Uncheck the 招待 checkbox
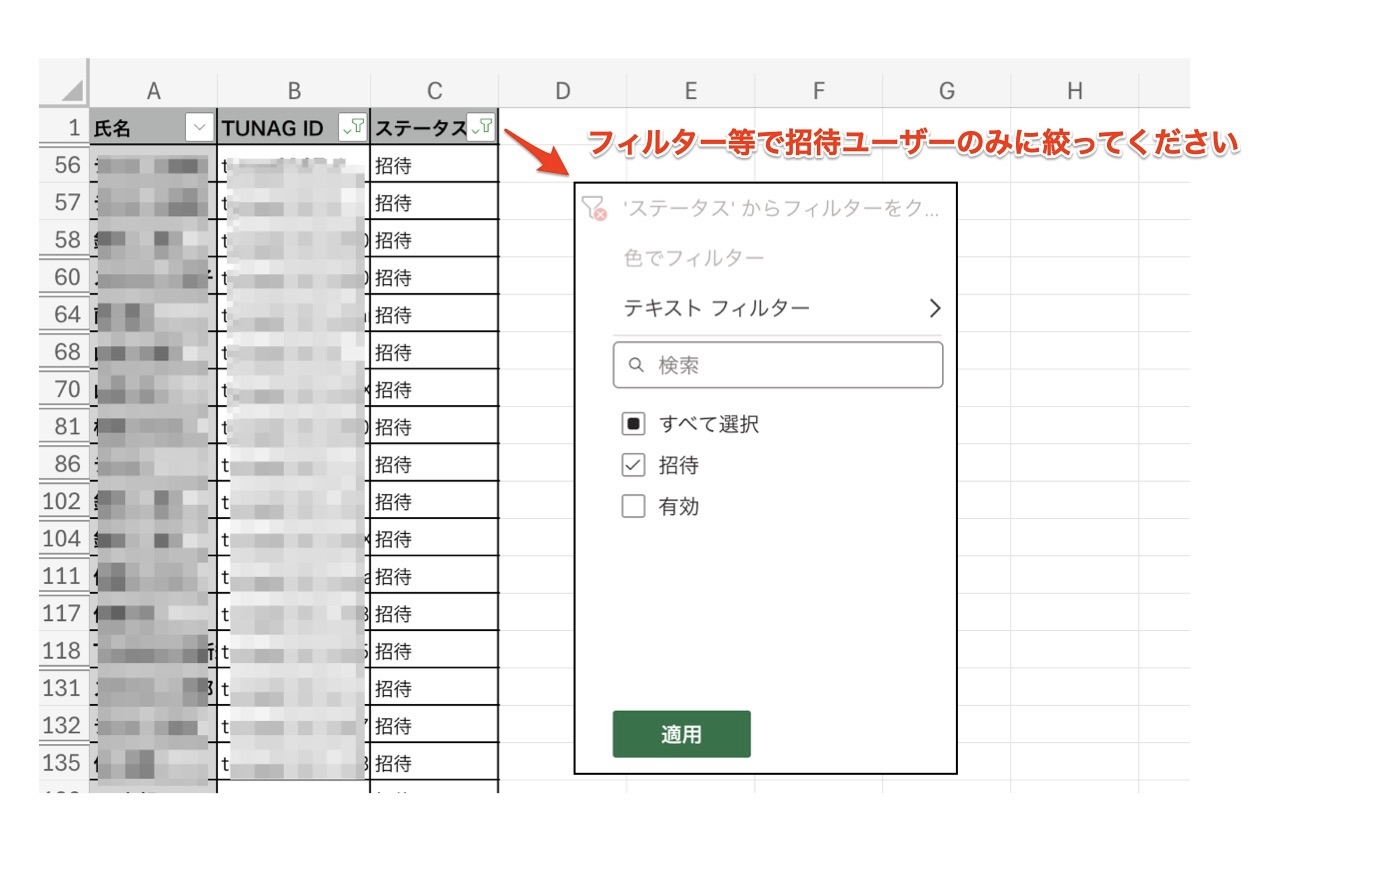This screenshot has width=1400, height=894. pos(633,465)
